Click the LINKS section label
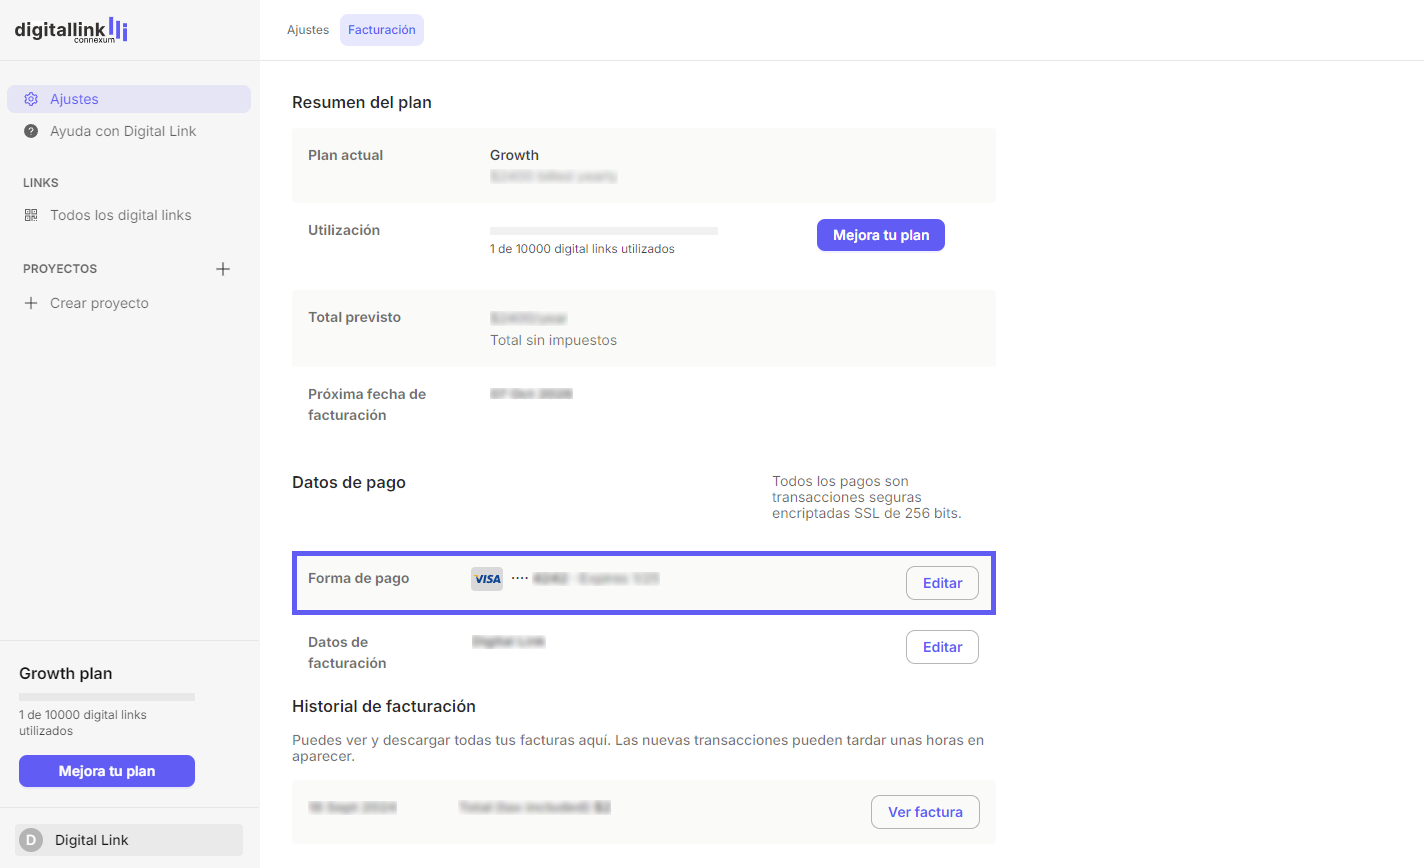The image size is (1424, 868). 41,183
